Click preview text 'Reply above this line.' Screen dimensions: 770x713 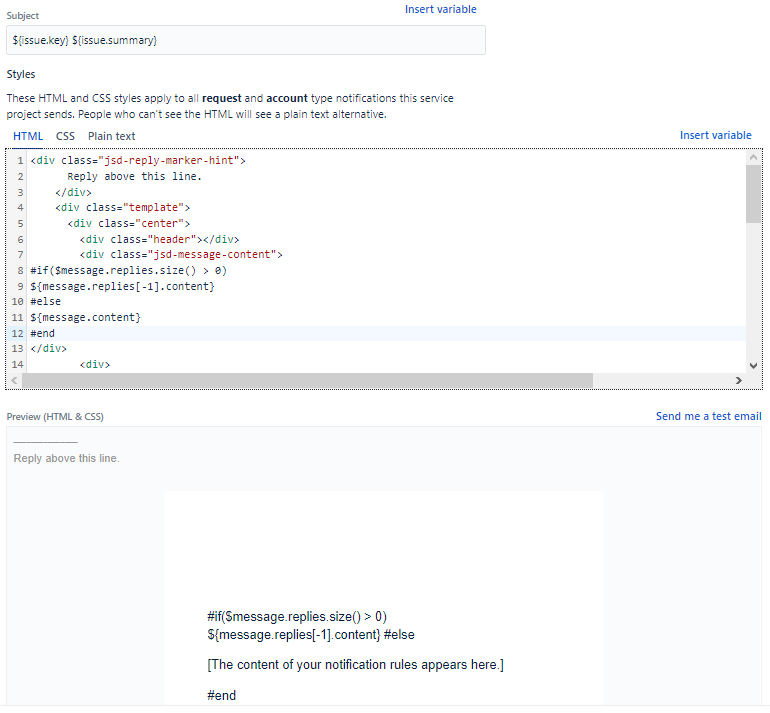(x=66, y=459)
